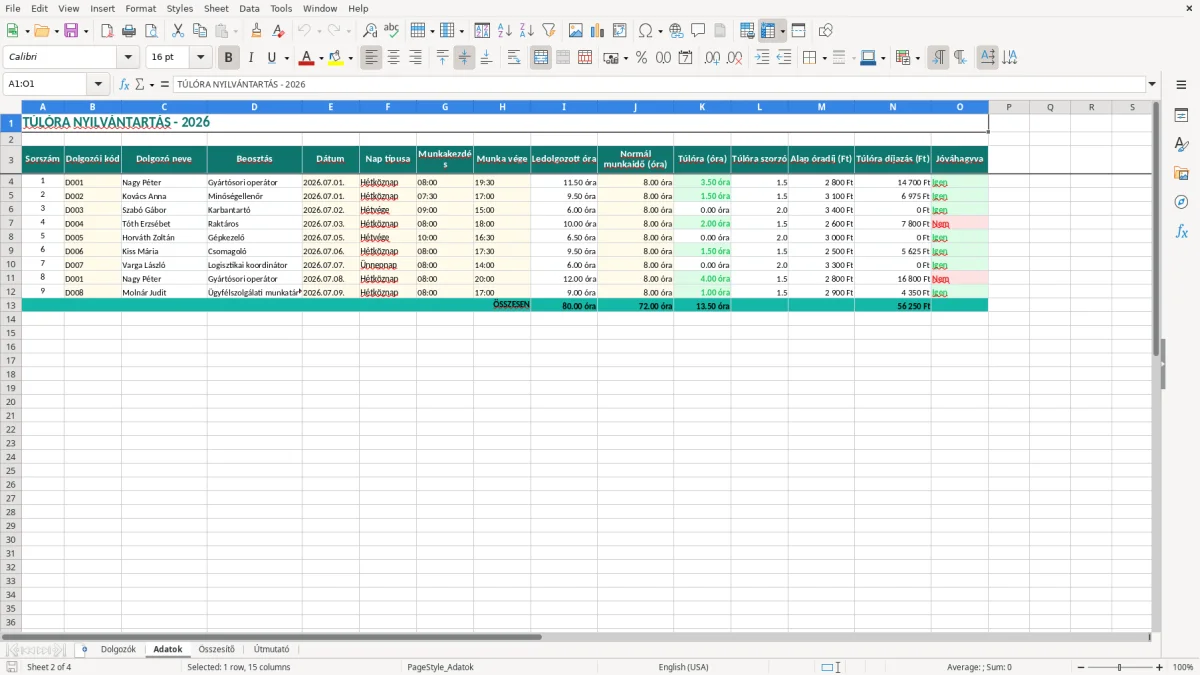Format cell as date

point(685,58)
